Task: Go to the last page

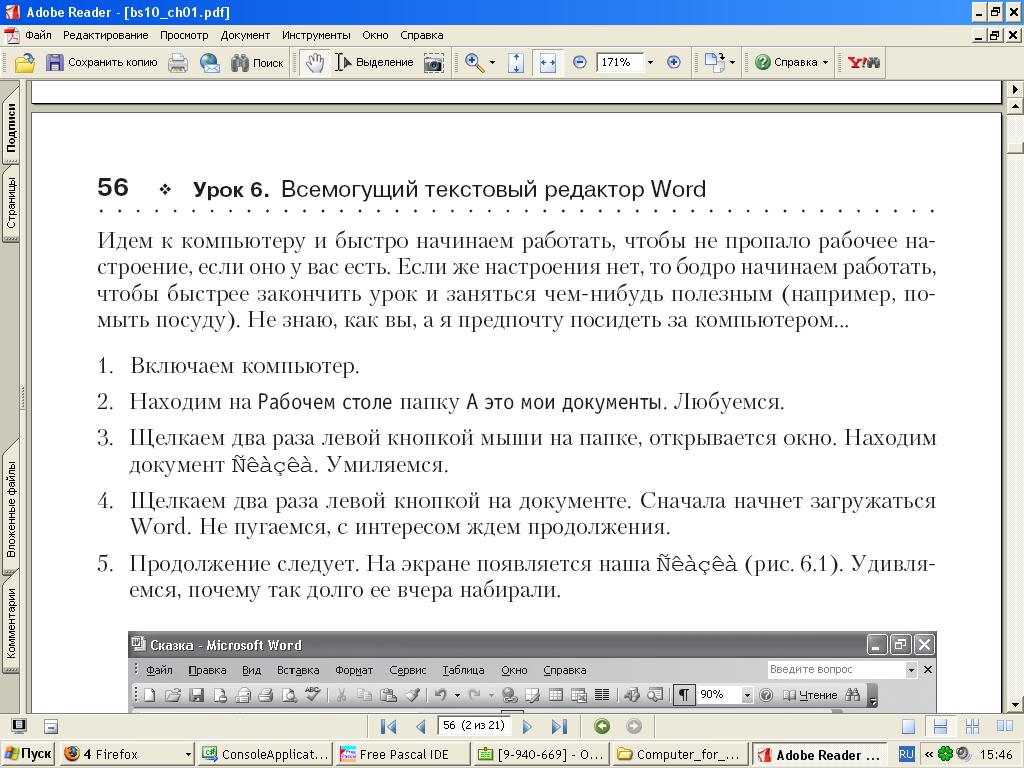Action: tap(559, 726)
